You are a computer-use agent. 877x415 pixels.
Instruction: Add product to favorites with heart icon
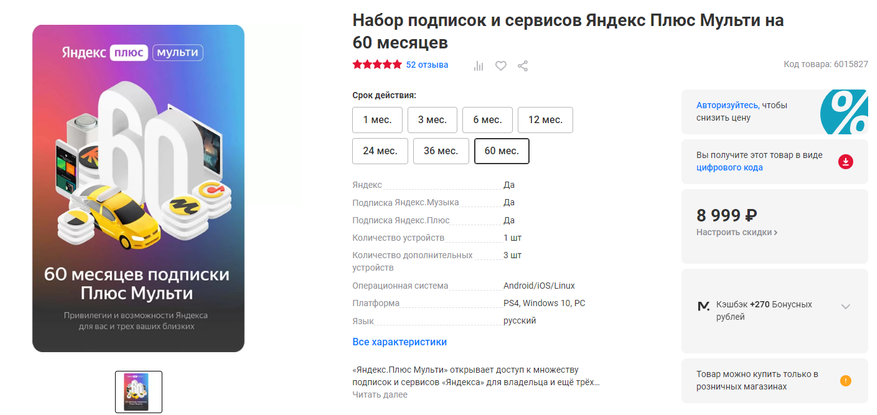click(501, 66)
